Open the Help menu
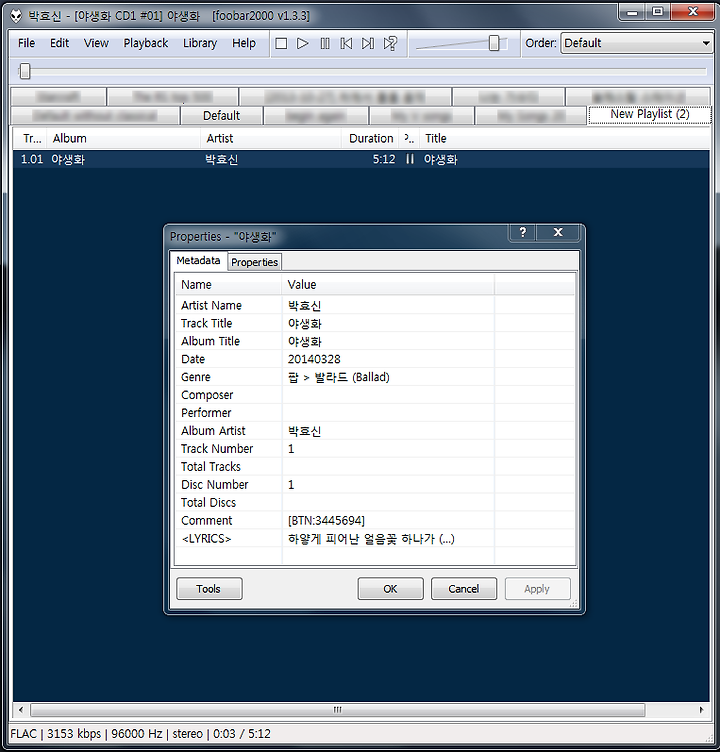720x752 pixels. [x=244, y=43]
